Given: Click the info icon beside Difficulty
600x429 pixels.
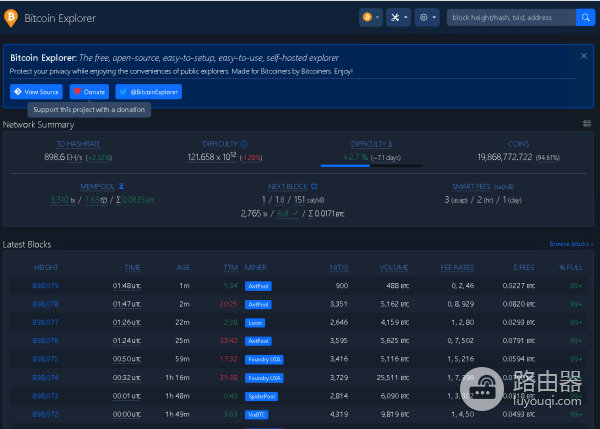Looking at the screenshot, I should (x=245, y=144).
